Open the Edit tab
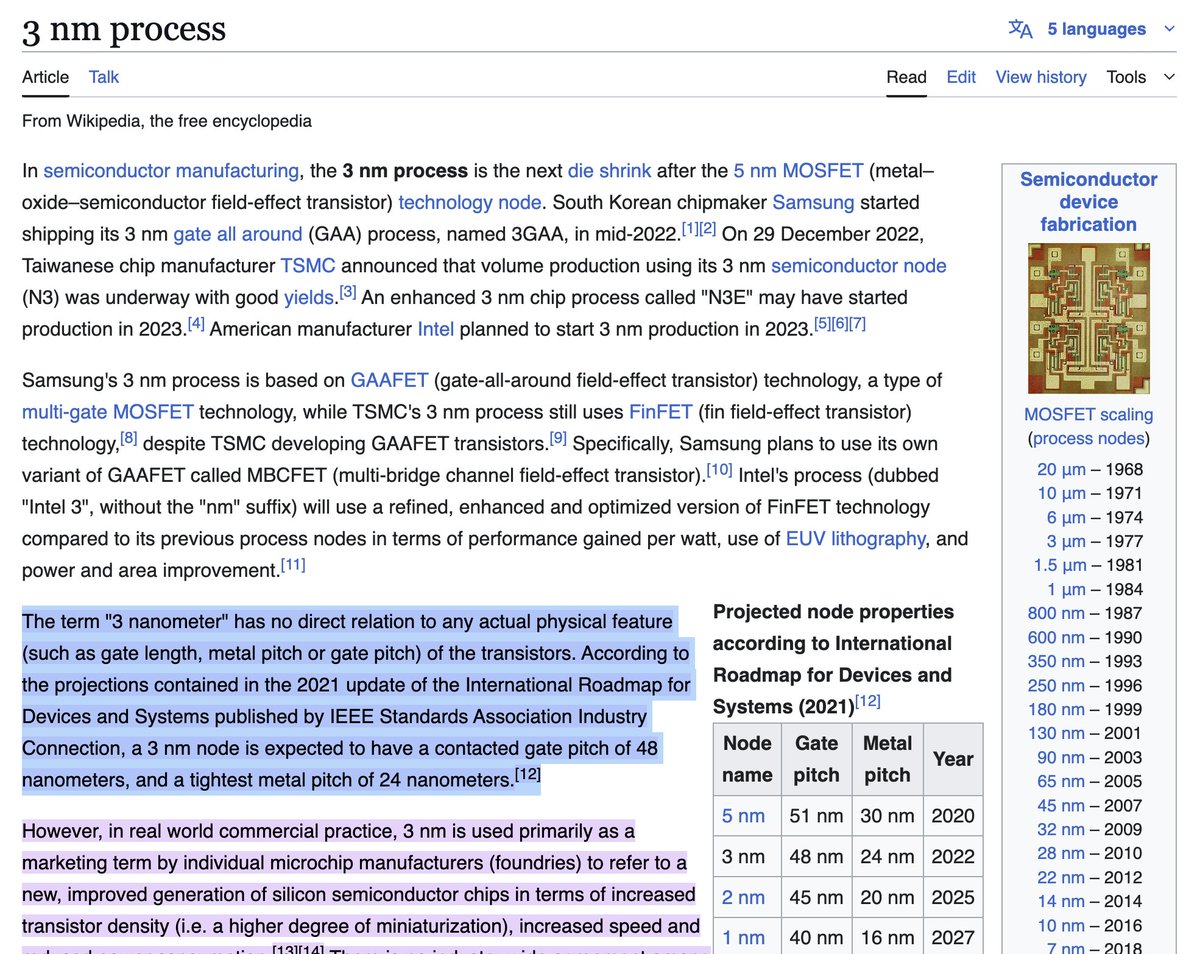Viewport: 1200px width, 954px height. point(961,77)
